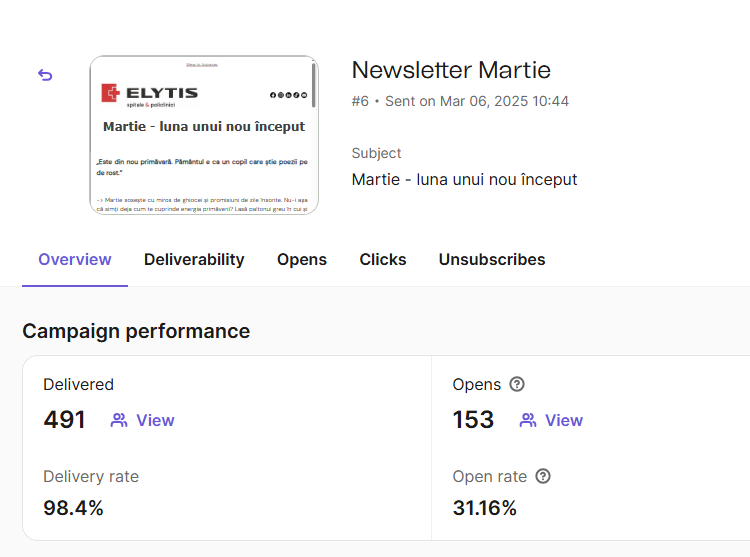750x557 pixels.
Task: Click the email preview scrollbar
Action: 313,85
